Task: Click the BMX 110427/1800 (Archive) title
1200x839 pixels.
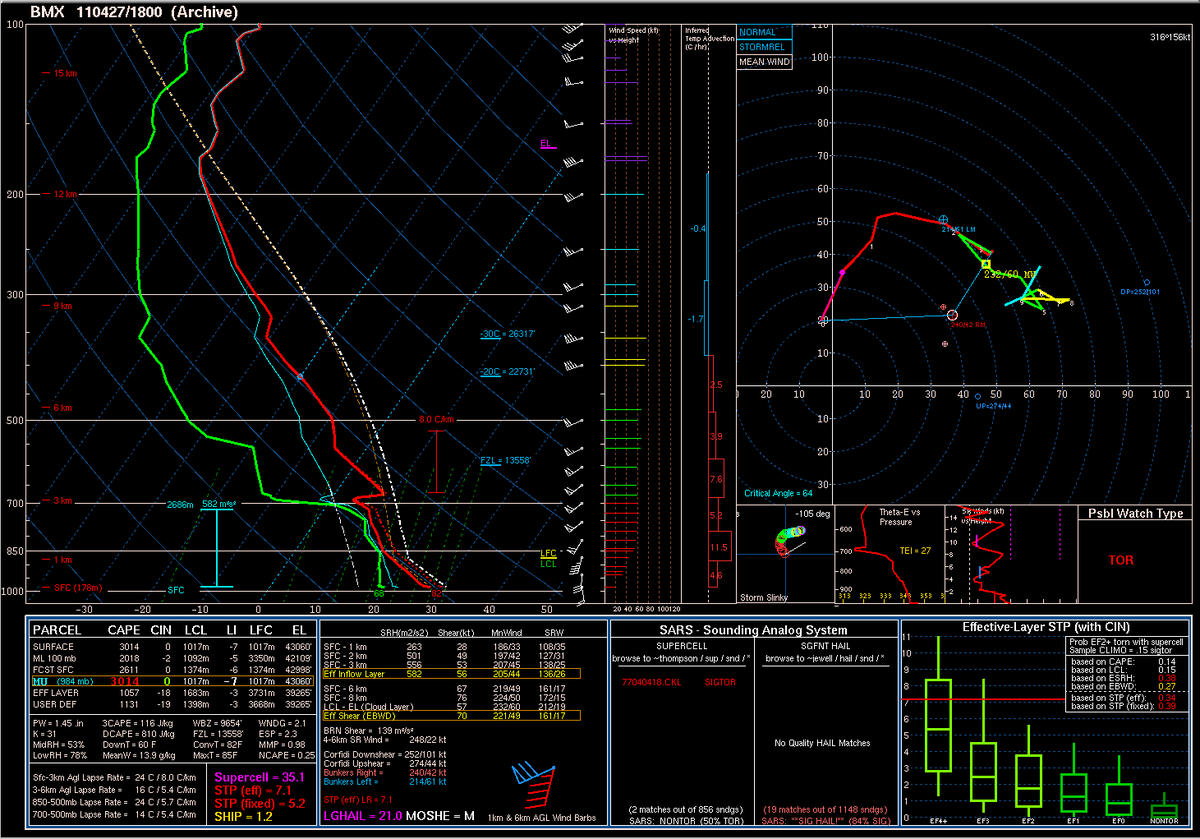Action: (134, 12)
